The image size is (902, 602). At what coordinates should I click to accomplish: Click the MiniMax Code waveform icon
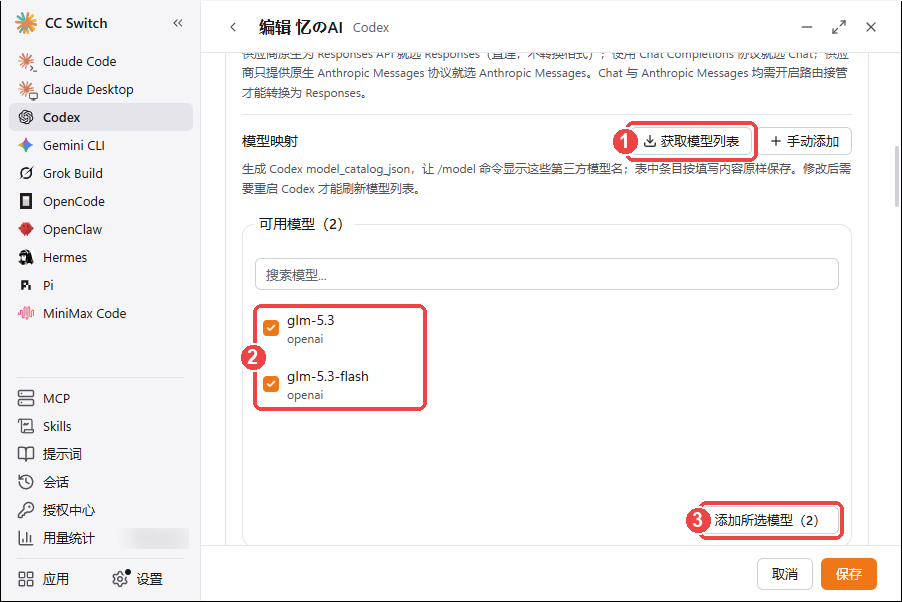26,313
